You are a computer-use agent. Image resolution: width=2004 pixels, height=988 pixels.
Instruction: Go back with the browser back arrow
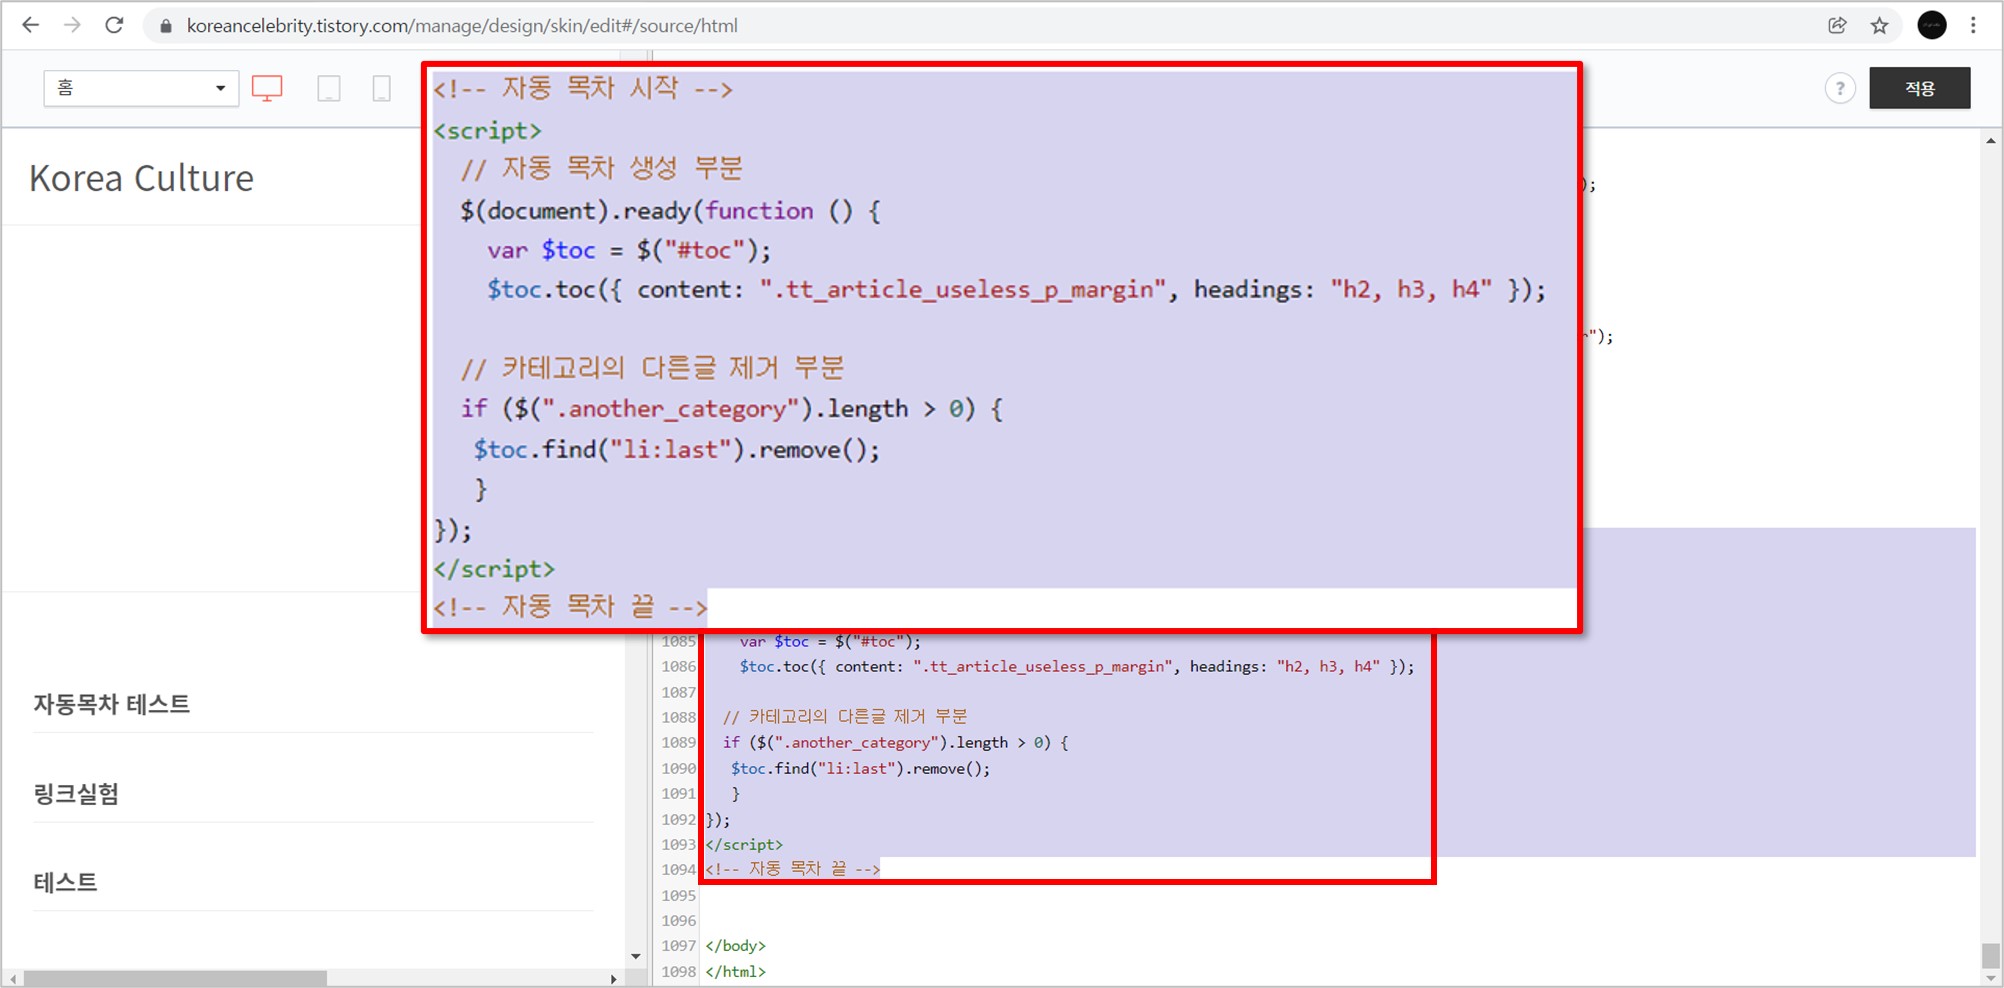(31, 25)
